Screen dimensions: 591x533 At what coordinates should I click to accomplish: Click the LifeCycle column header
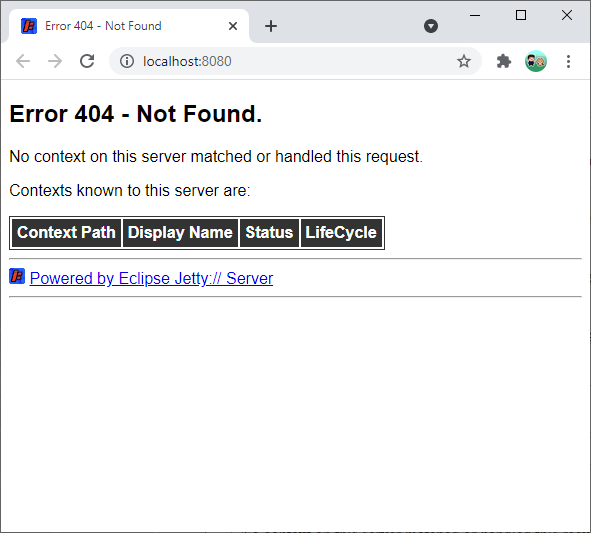(x=341, y=233)
